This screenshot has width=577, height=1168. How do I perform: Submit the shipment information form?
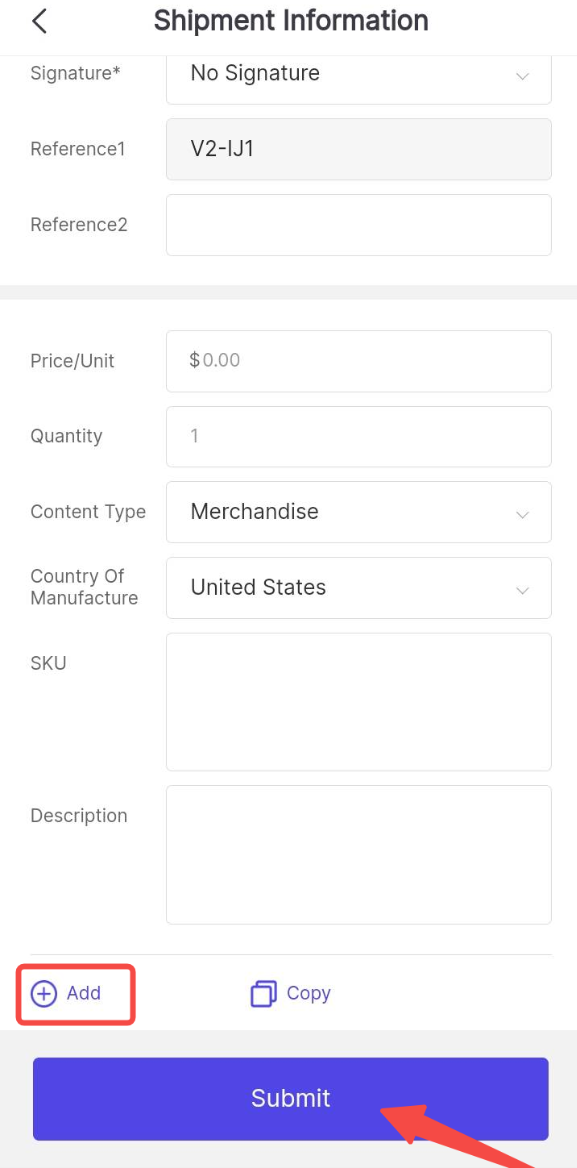coord(290,1099)
